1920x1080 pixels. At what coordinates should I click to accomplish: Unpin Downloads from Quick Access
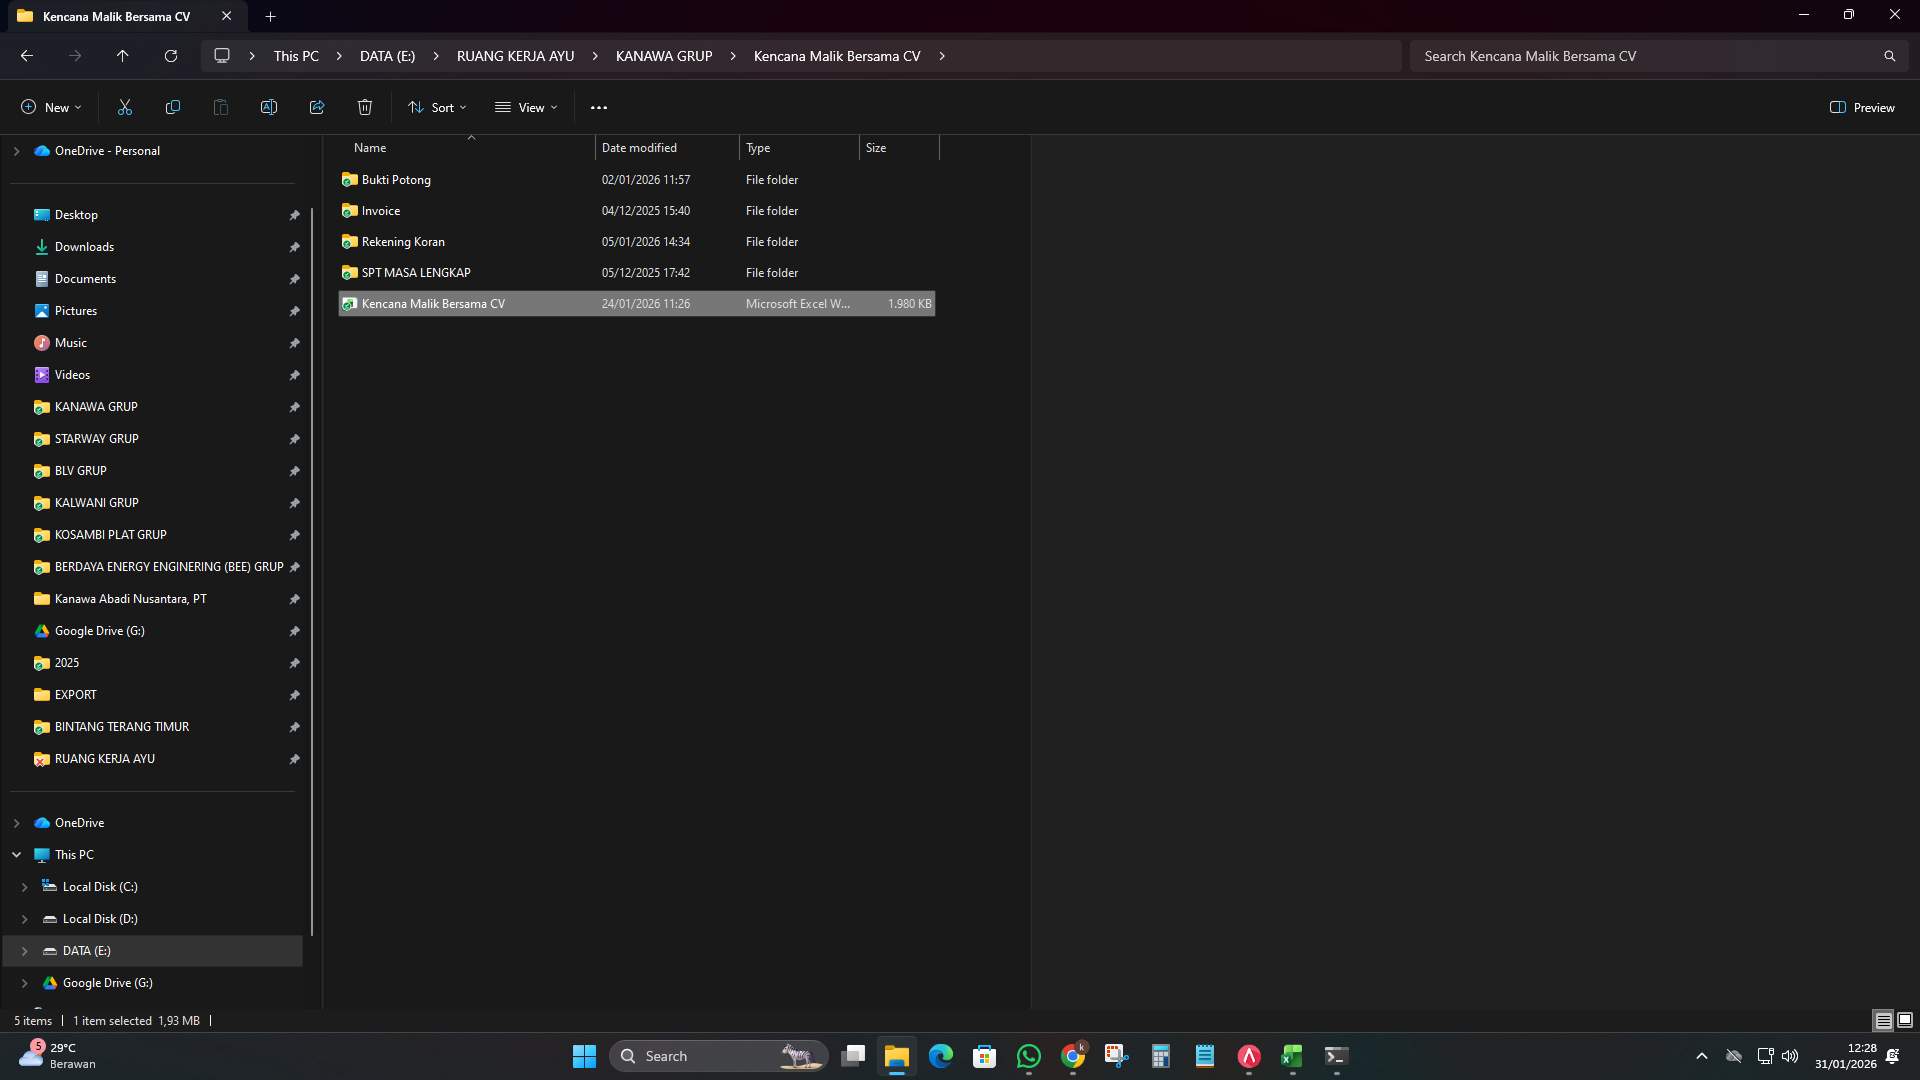pos(294,247)
